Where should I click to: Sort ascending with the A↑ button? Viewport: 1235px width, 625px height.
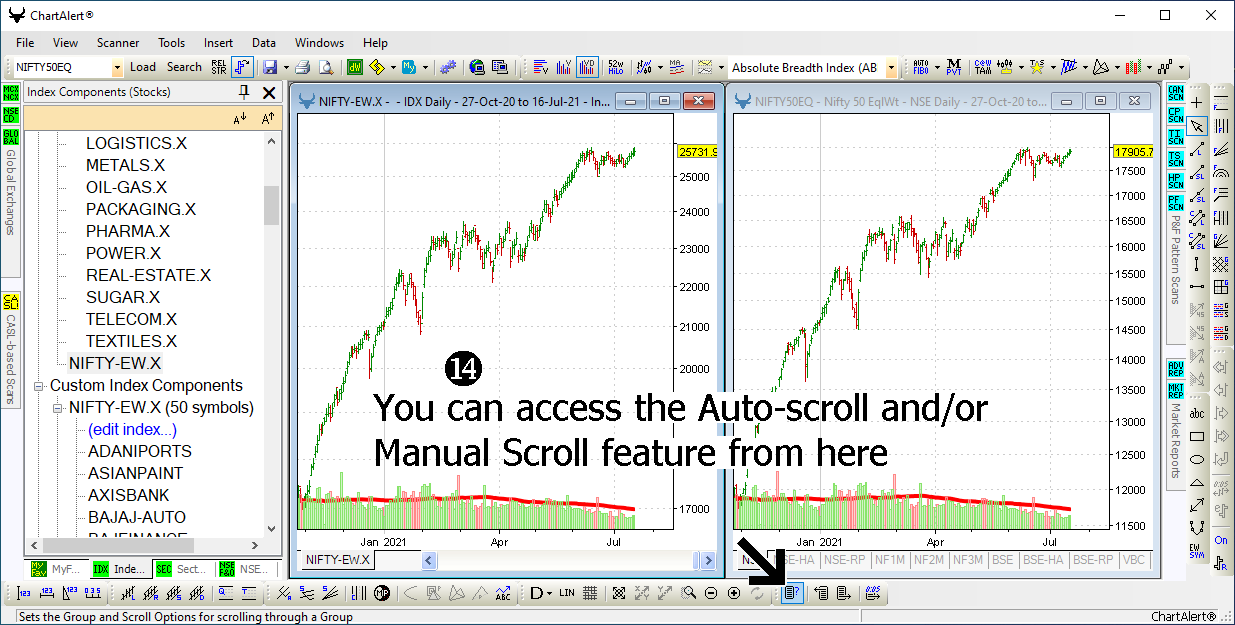(x=268, y=119)
